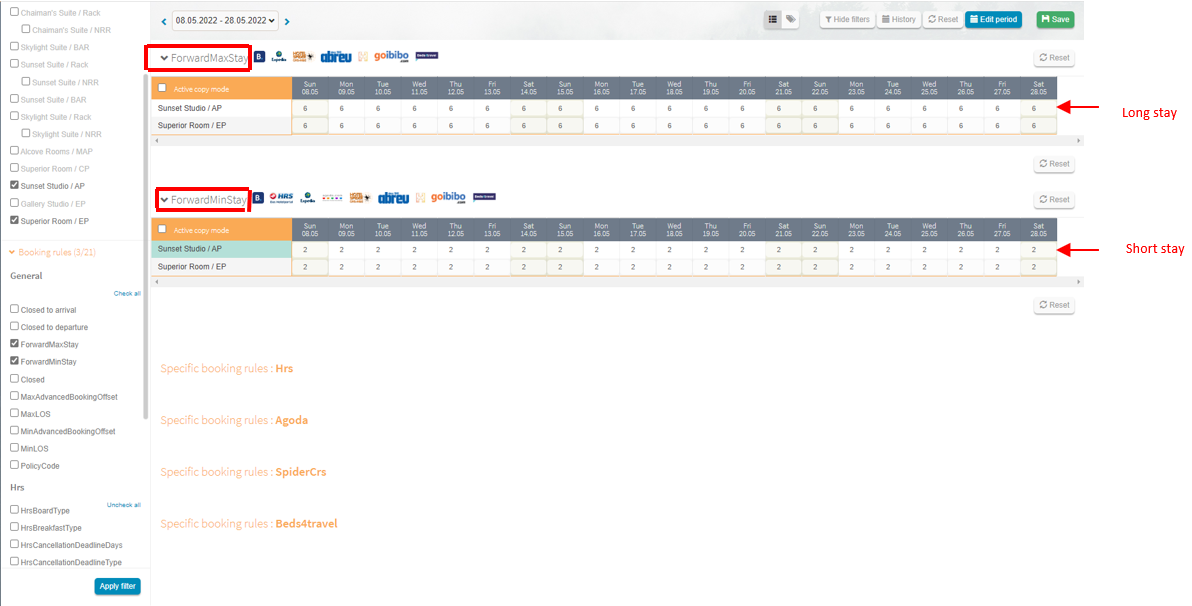The width and height of the screenshot is (1192, 606).
Task: Open the date range dropdown
Action: point(224,20)
